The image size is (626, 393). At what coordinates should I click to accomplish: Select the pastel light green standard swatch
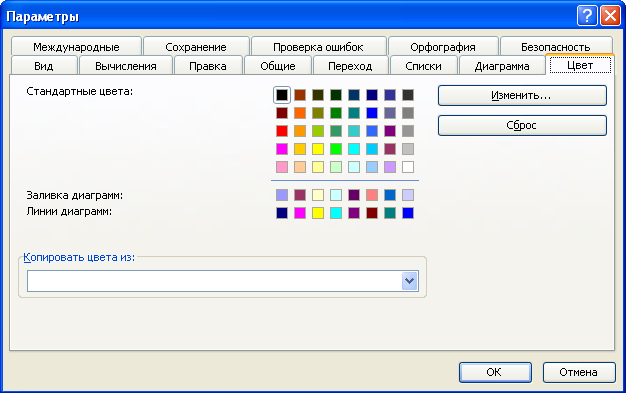pos(336,167)
